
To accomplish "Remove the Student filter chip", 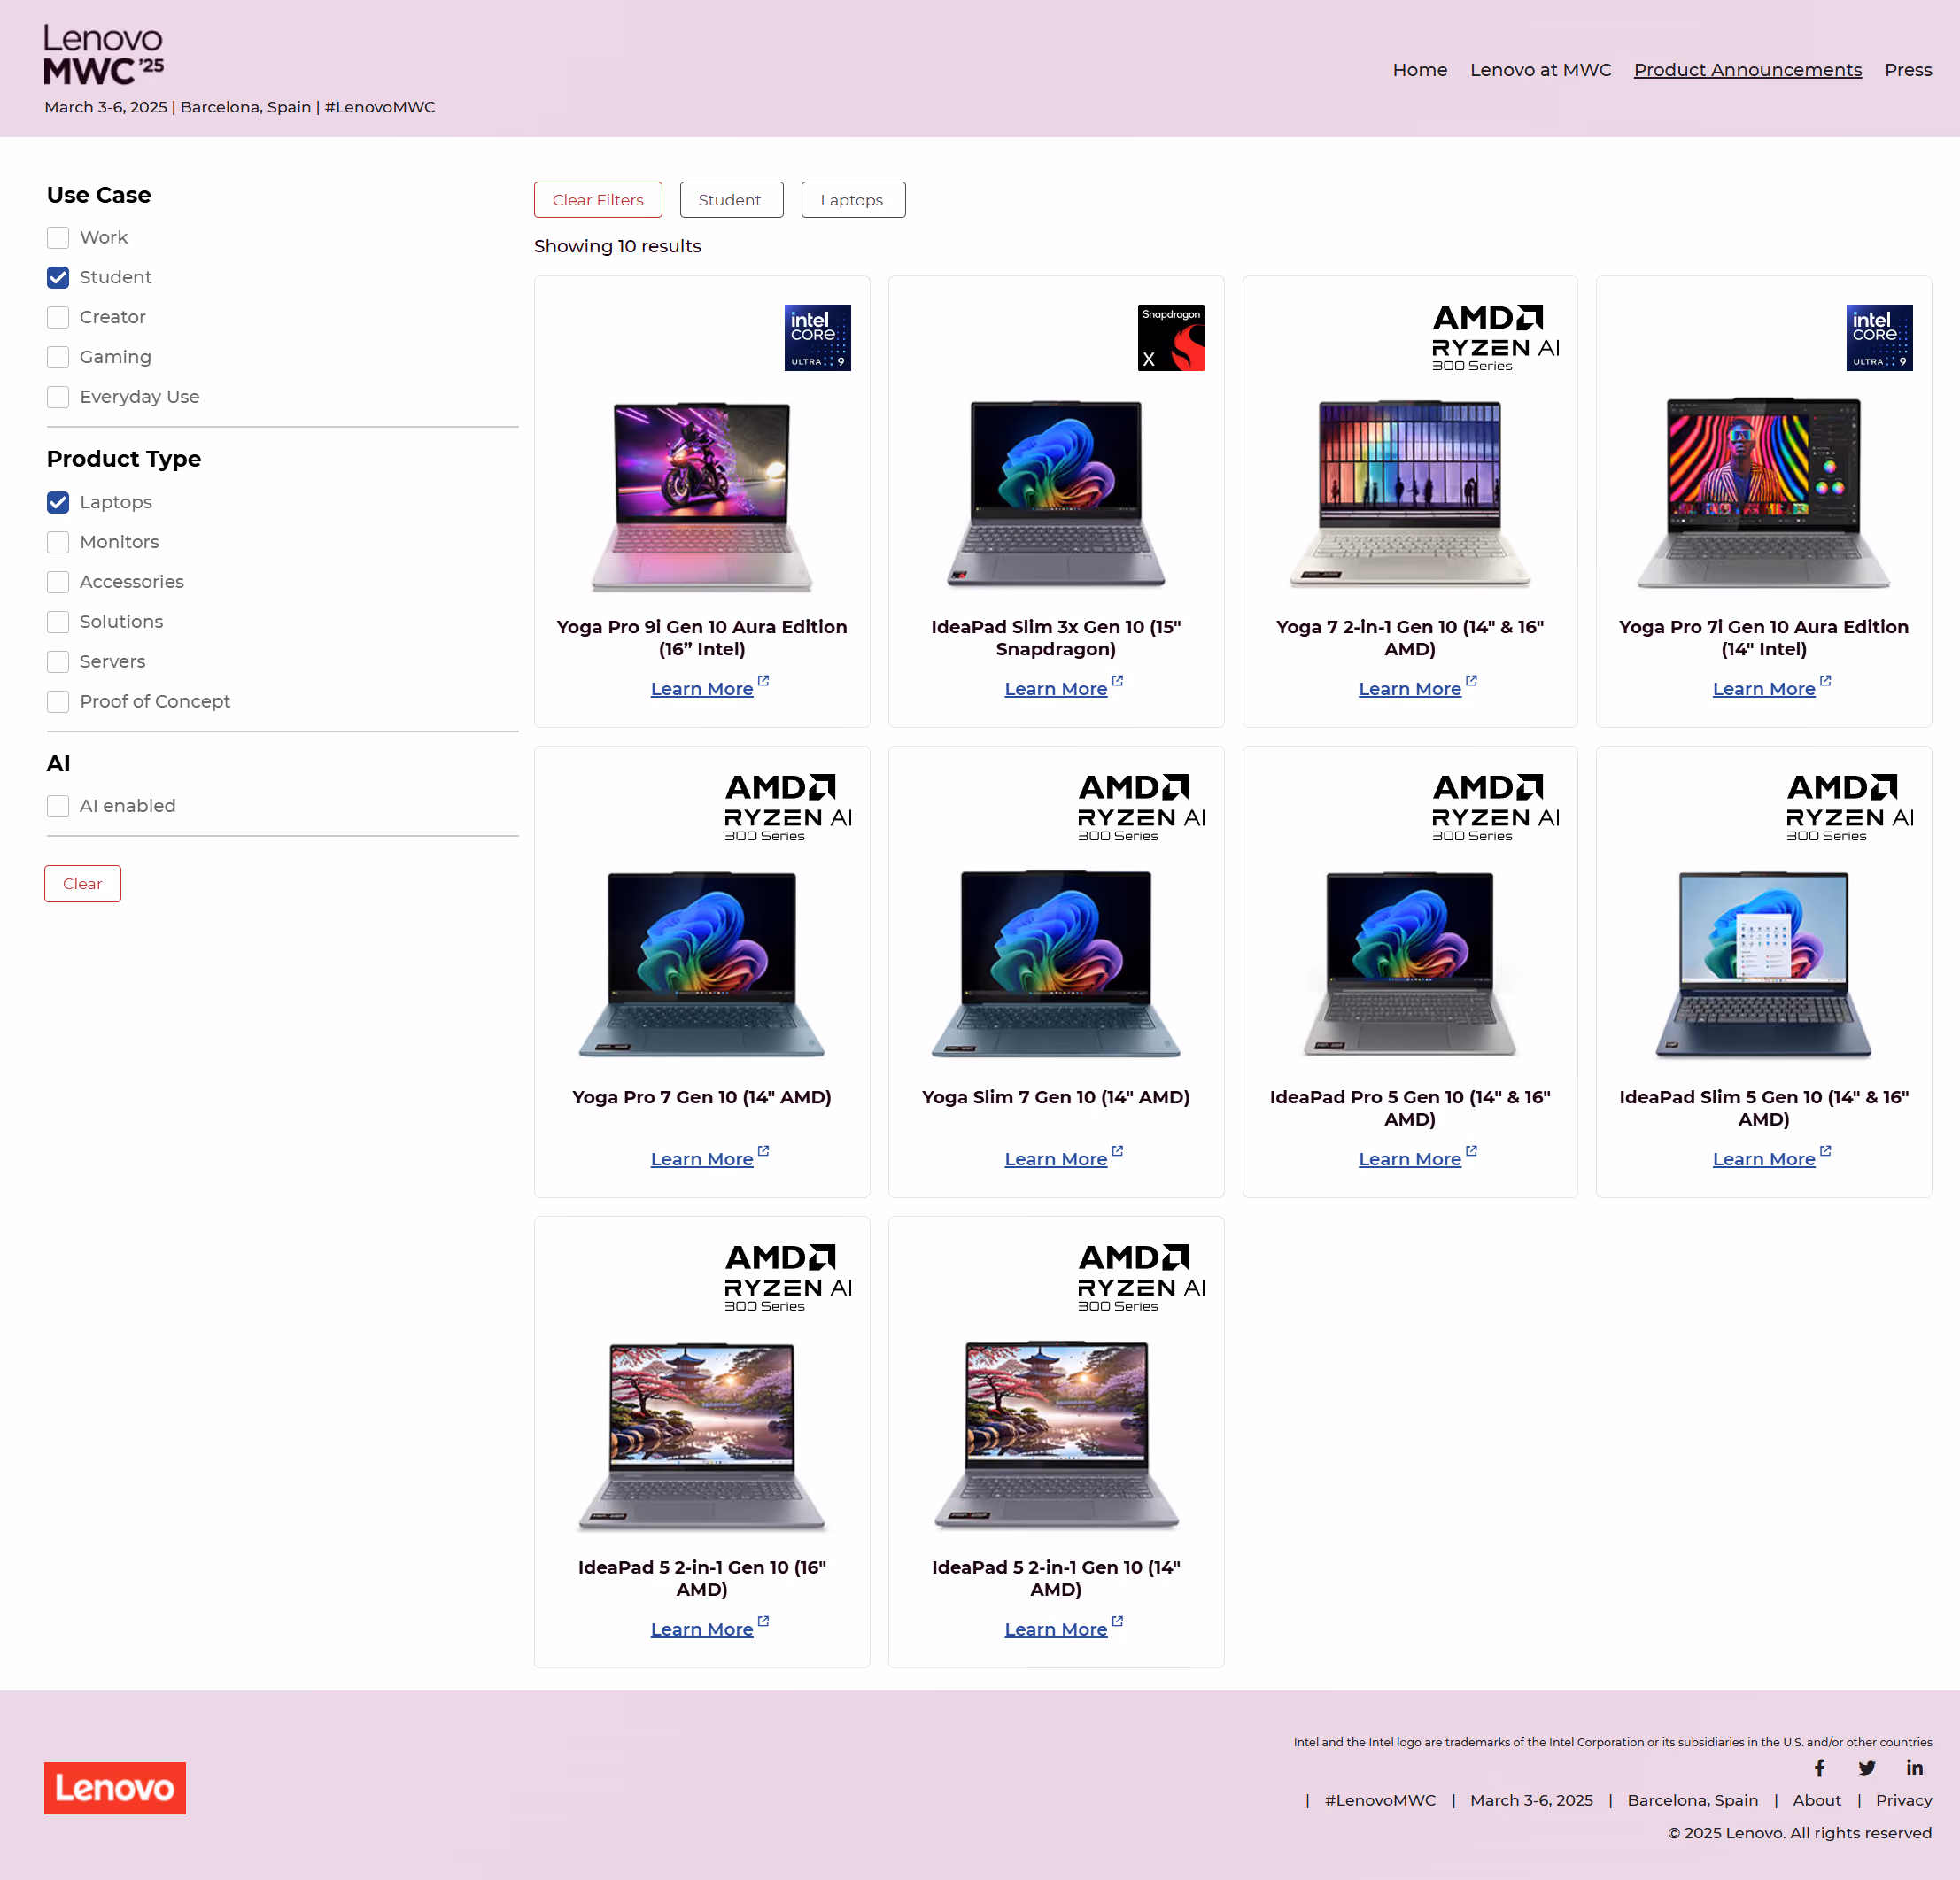I will click(731, 200).
